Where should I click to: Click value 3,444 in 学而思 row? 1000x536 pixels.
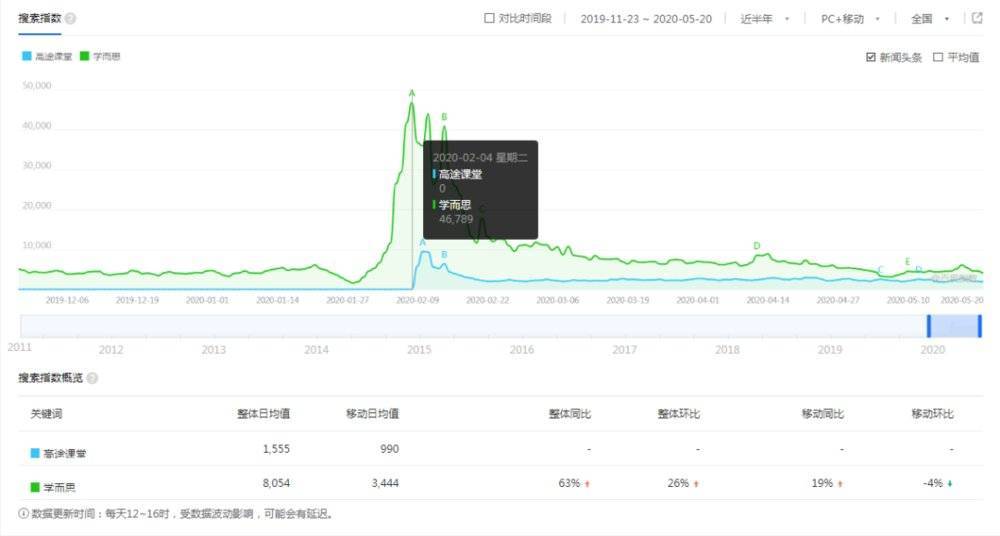[x=385, y=483]
